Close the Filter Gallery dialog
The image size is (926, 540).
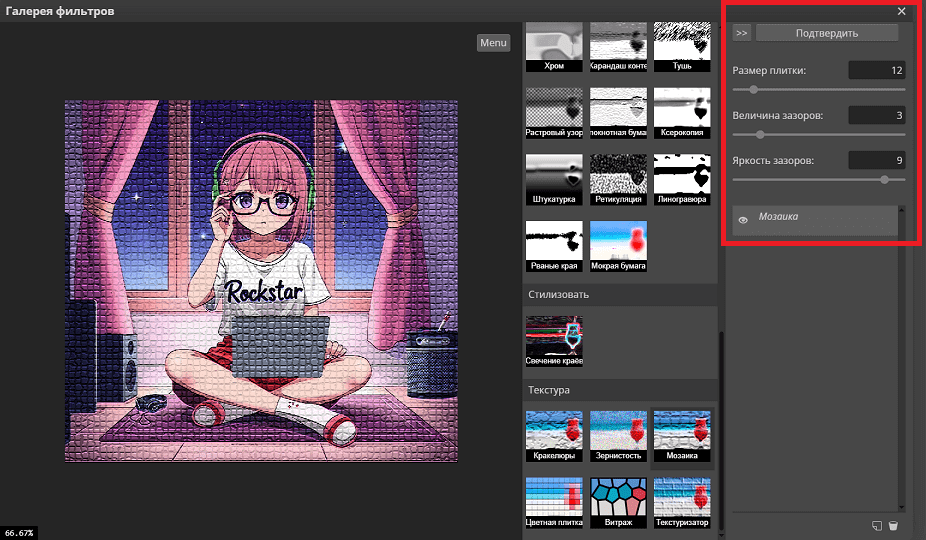tap(901, 11)
